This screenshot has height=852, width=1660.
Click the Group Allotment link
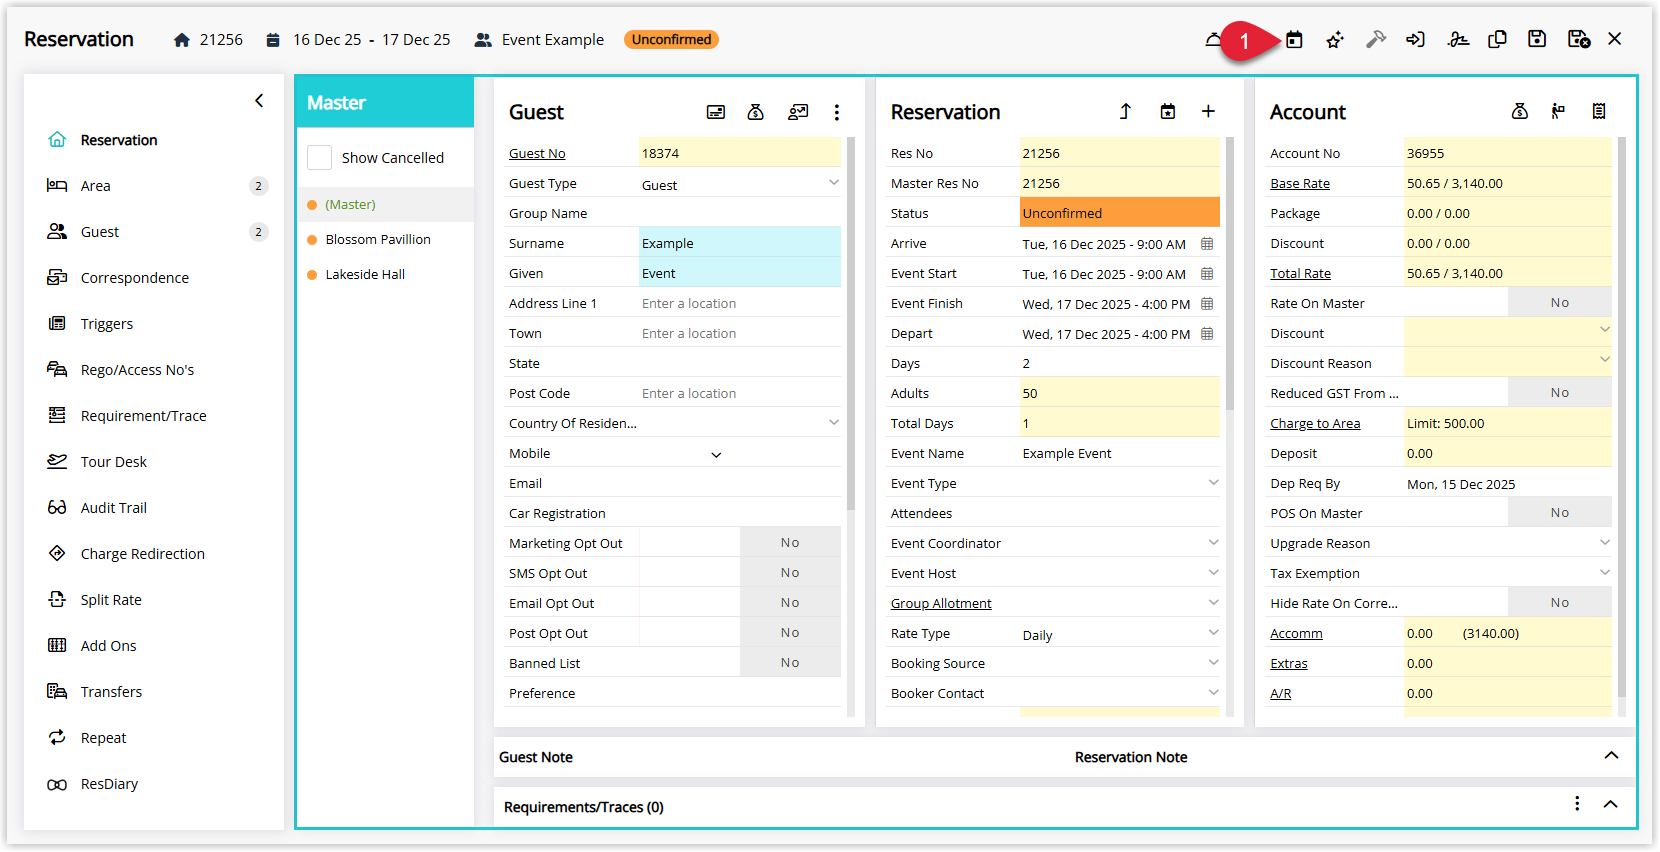[941, 603]
